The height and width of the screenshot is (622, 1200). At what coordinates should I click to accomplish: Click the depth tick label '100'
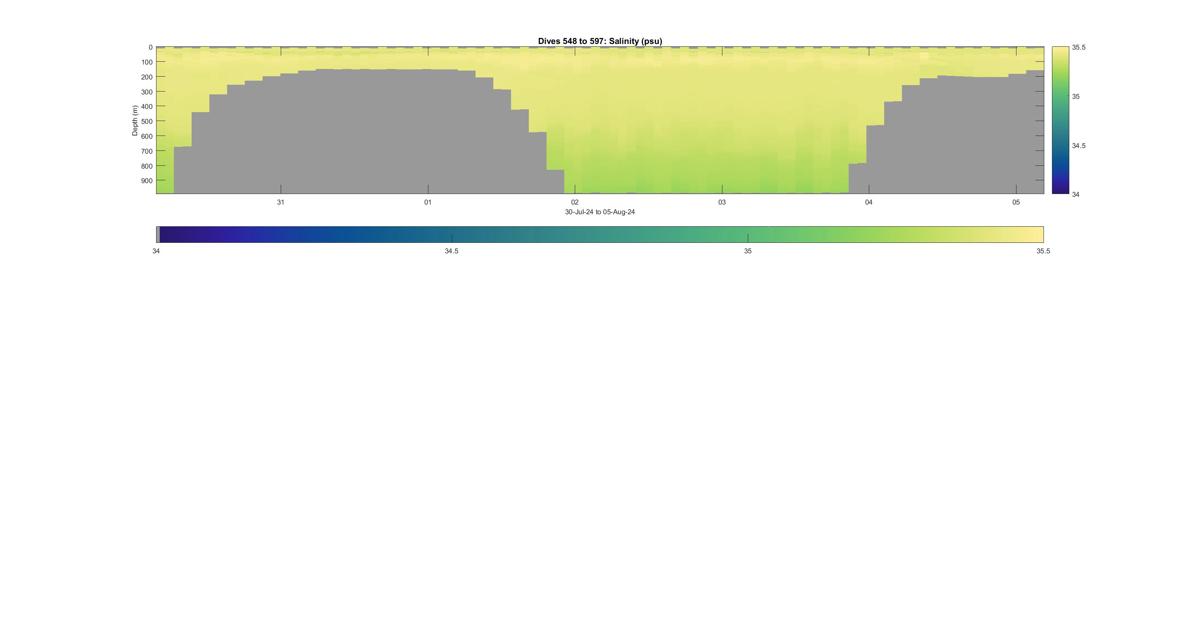tap(146, 62)
